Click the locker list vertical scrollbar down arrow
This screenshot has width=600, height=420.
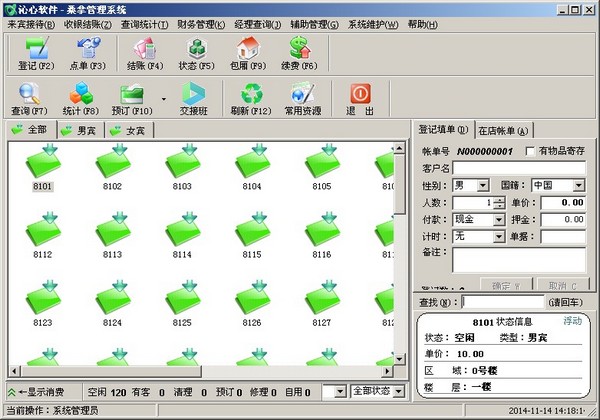(399, 359)
